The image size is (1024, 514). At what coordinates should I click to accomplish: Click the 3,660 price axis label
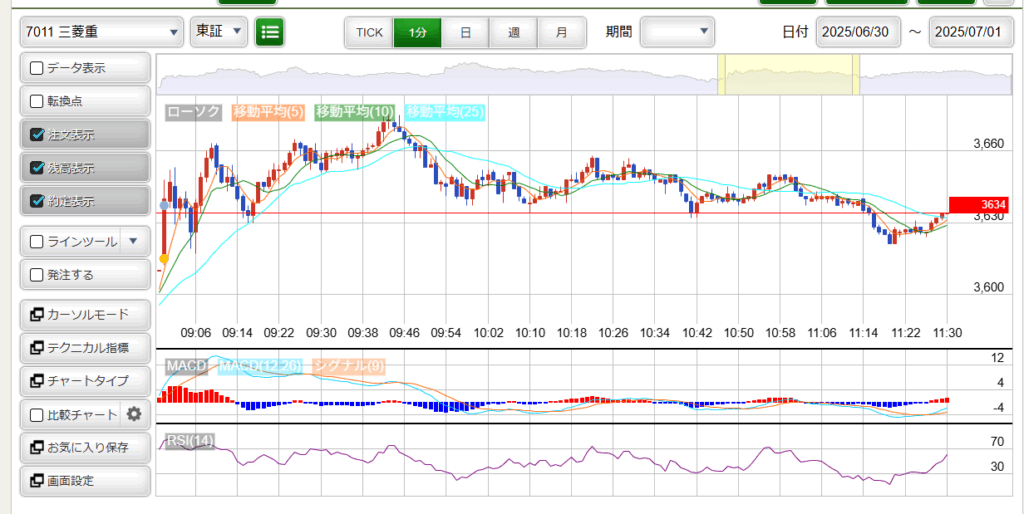(x=987, y=144)
